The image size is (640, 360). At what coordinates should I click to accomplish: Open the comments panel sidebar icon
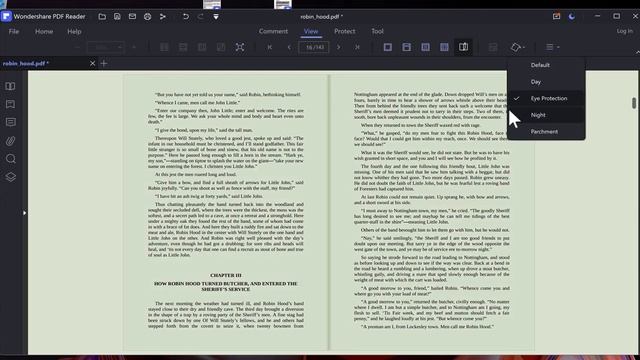11,122
